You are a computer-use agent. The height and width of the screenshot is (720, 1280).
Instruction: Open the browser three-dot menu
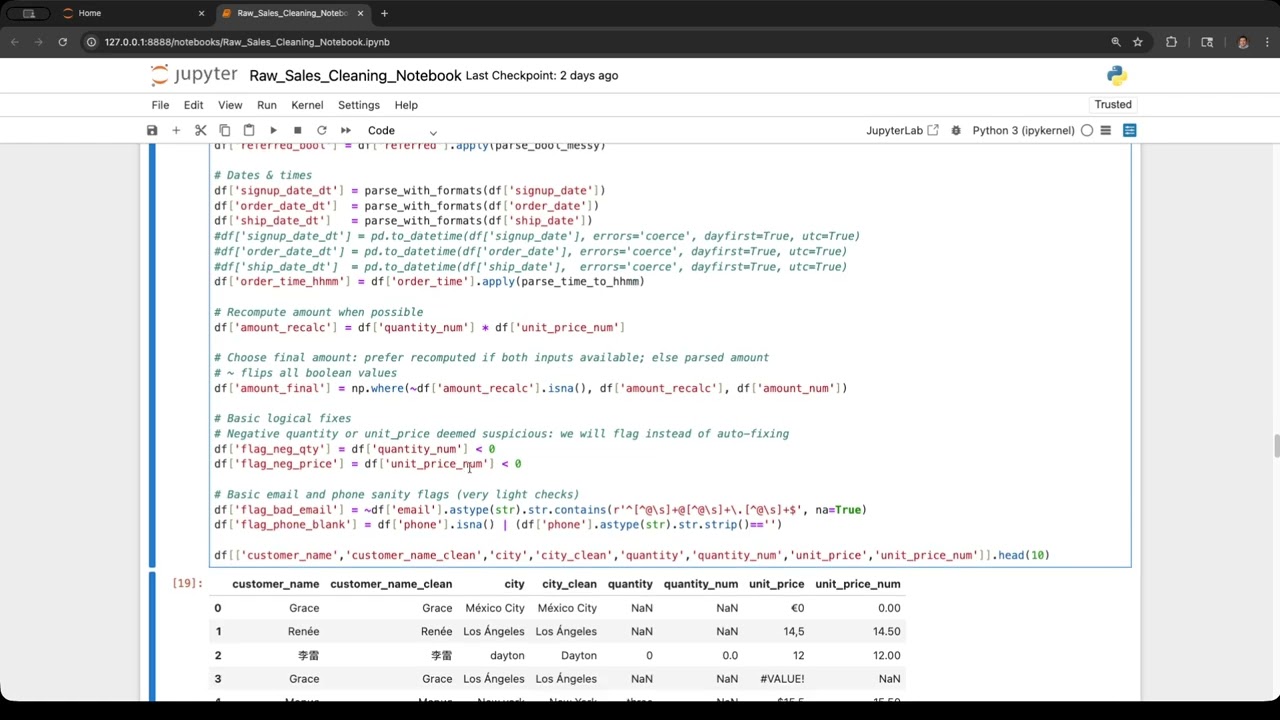pyautogui.click(x=1265, y=42)
